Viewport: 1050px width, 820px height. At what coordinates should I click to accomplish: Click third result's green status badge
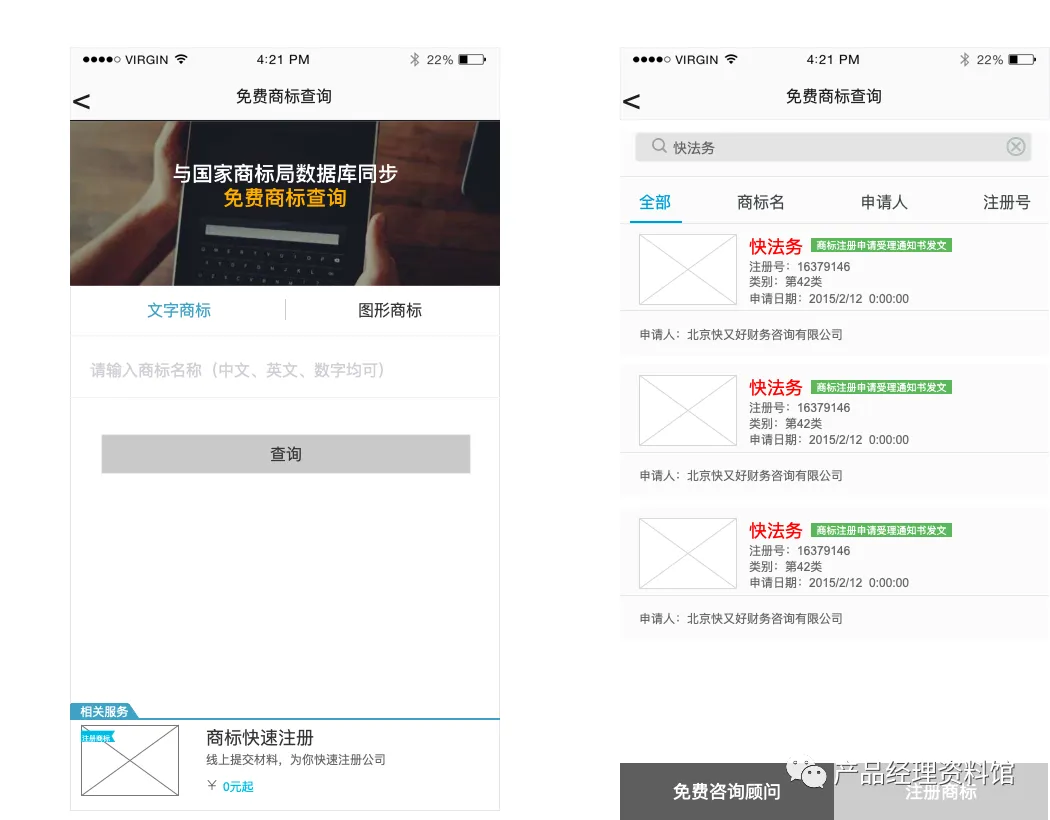881,530
